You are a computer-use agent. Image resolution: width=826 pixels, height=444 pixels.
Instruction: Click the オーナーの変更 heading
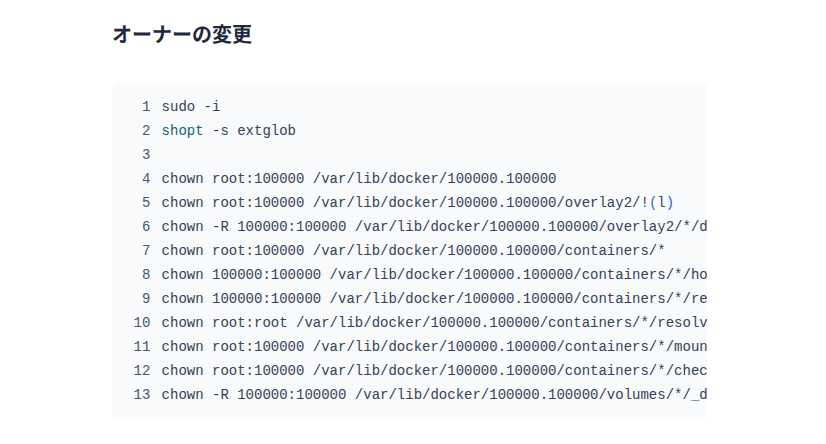coord(182,35)
